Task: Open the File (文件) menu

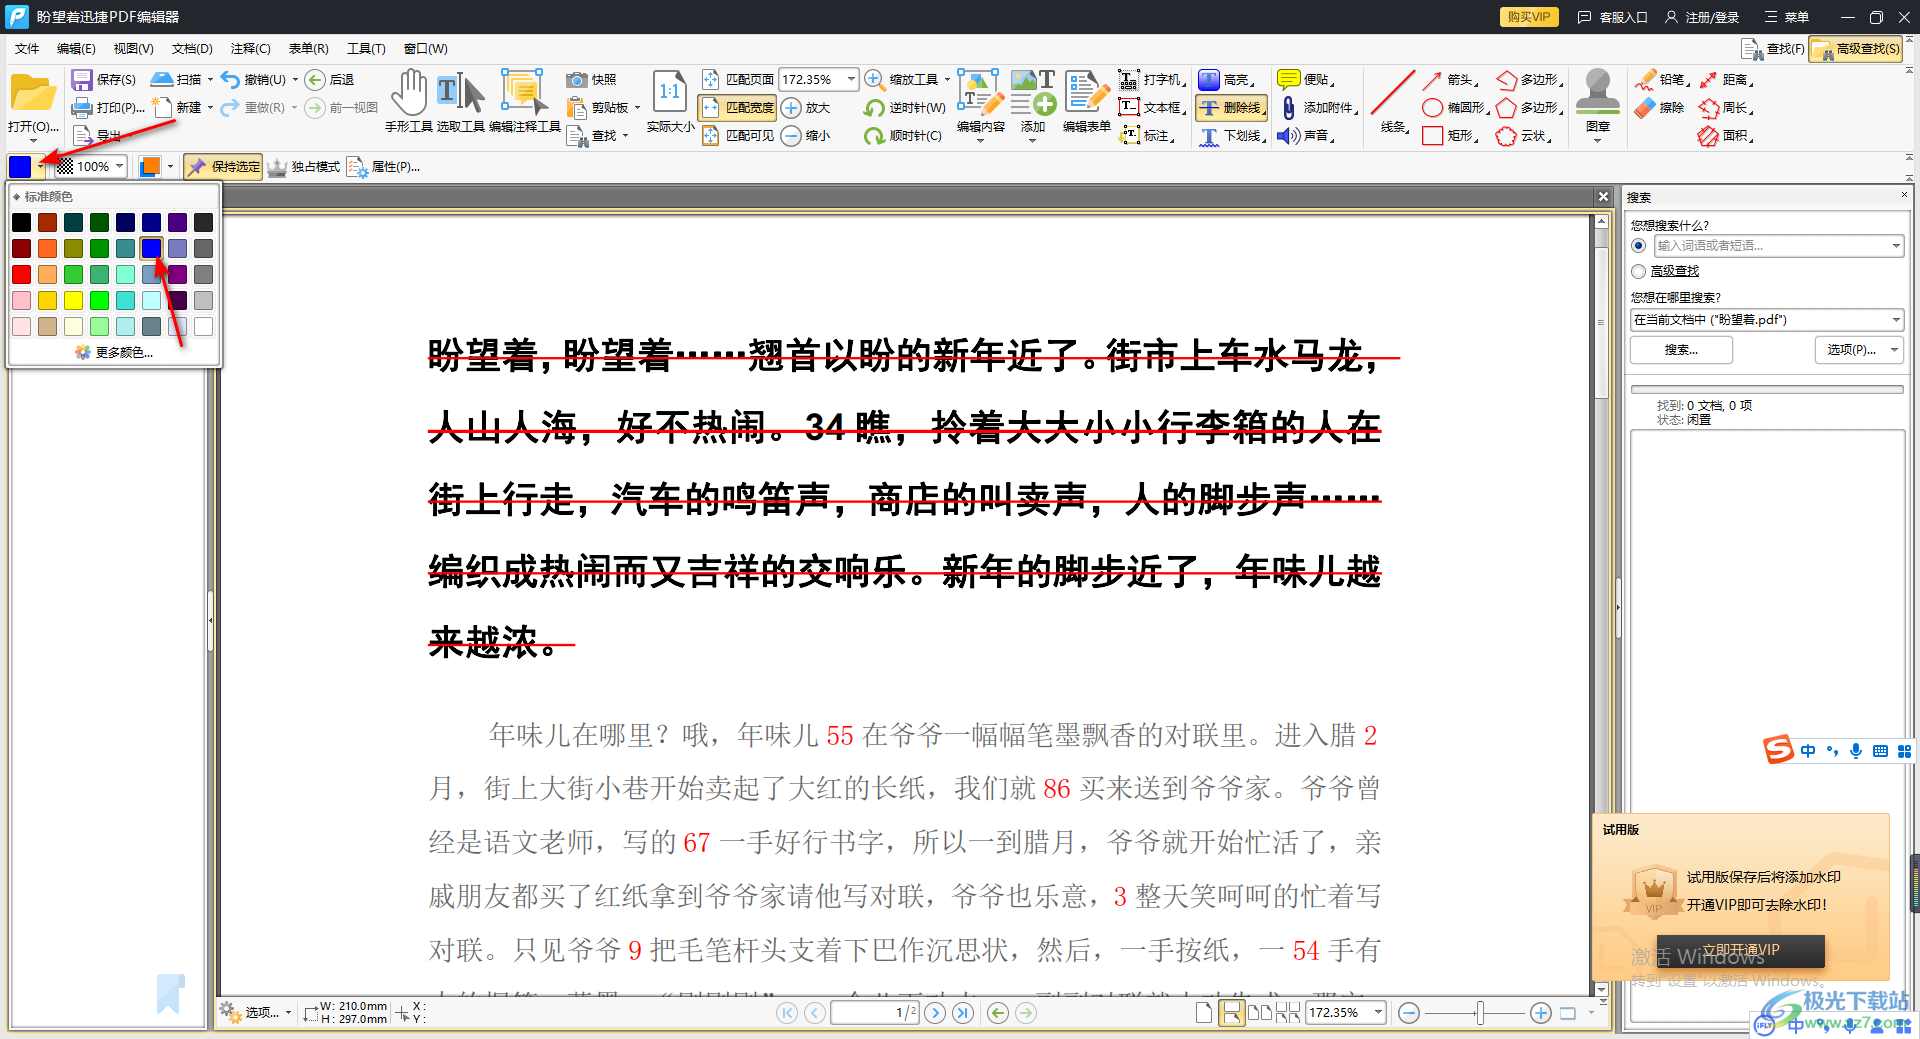Action: tap(27, 48)
